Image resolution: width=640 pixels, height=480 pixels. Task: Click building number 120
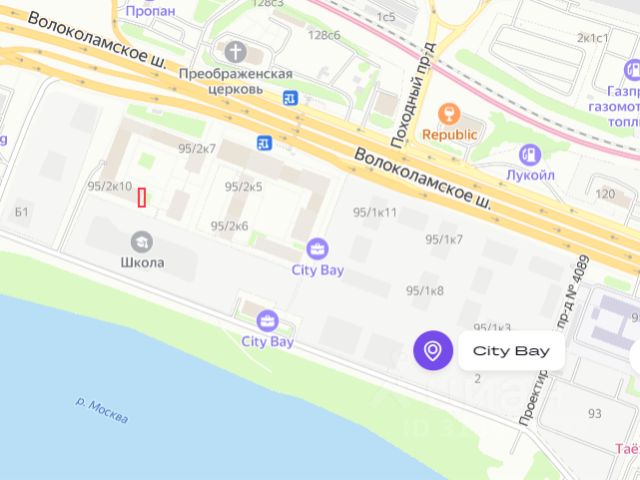tap(605, 193)
